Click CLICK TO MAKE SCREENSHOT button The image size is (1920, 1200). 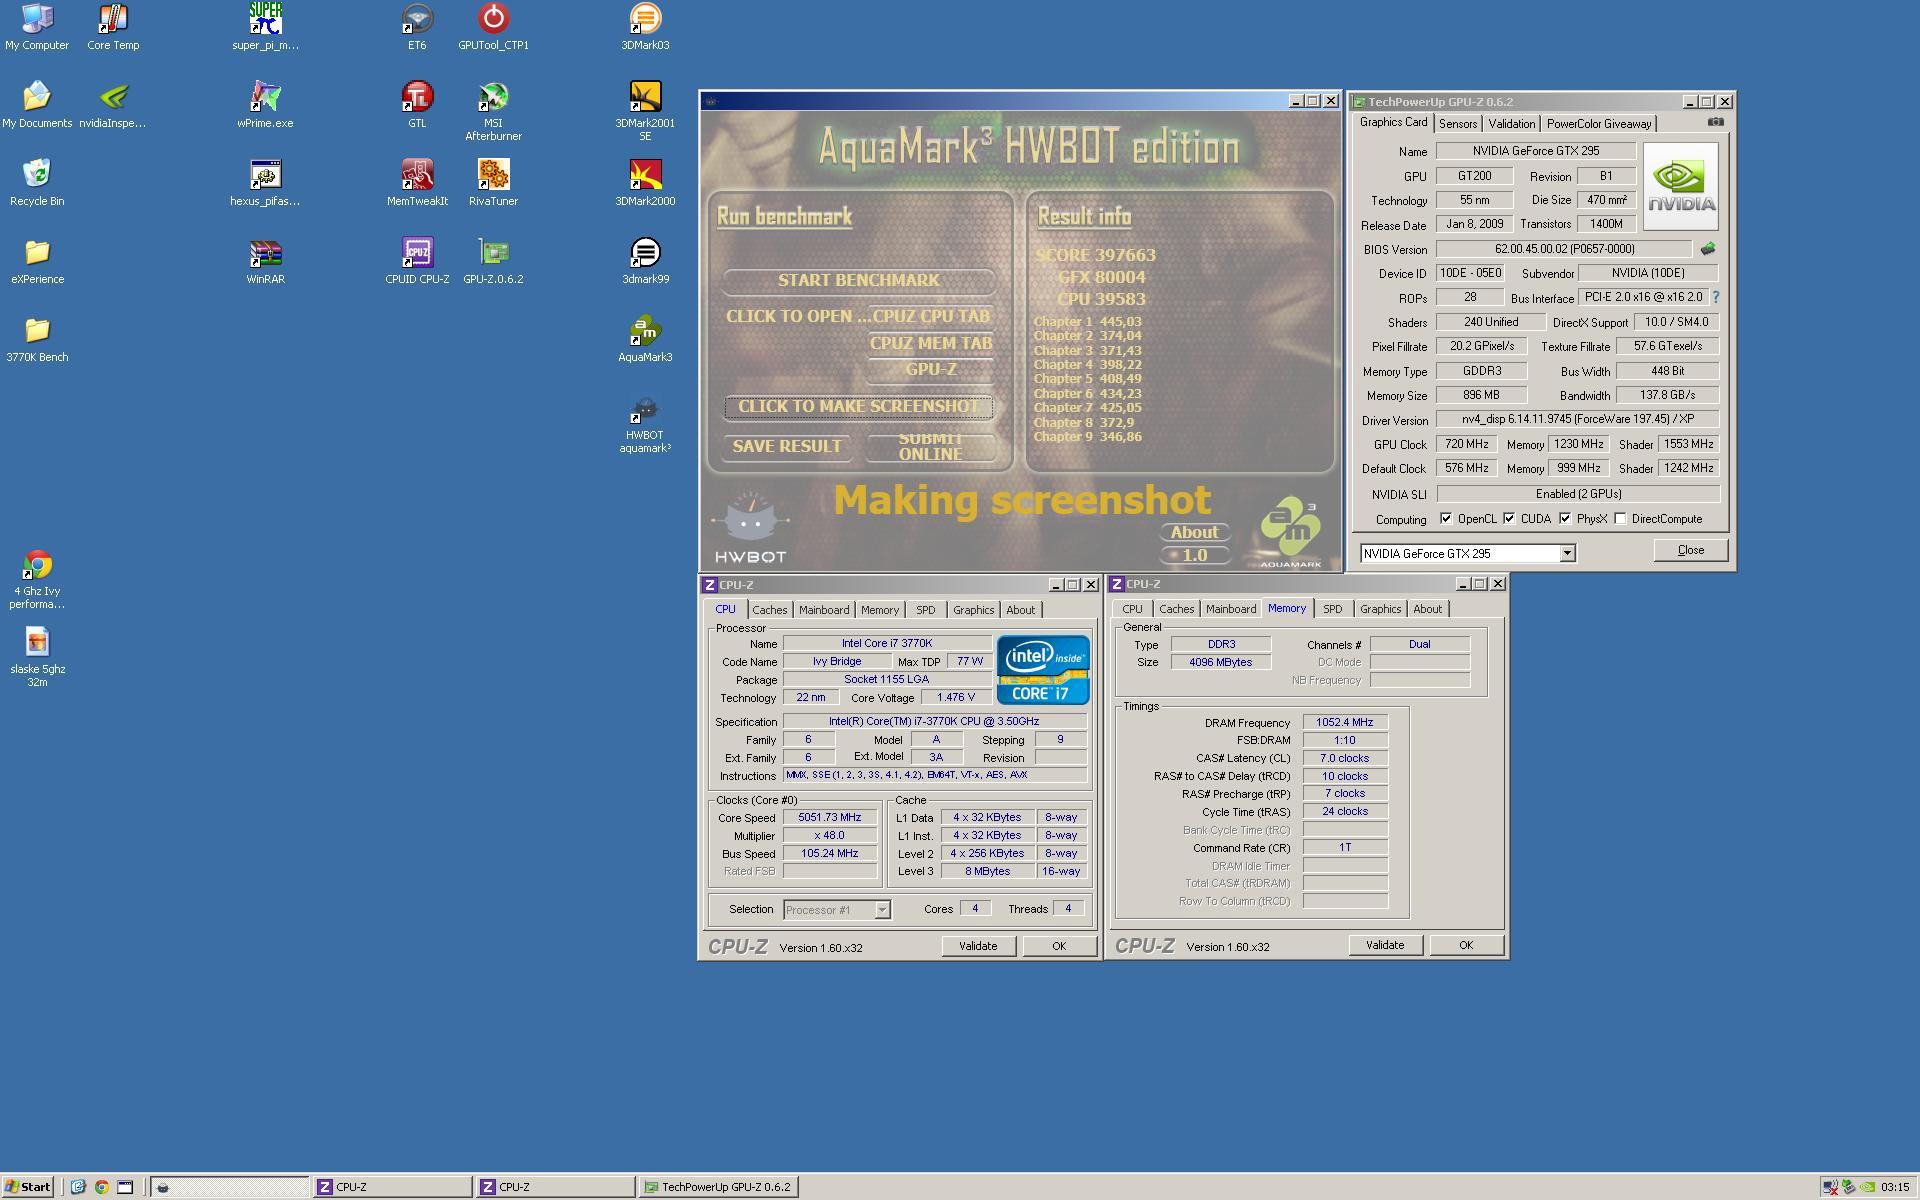click(x=858, y=406)
